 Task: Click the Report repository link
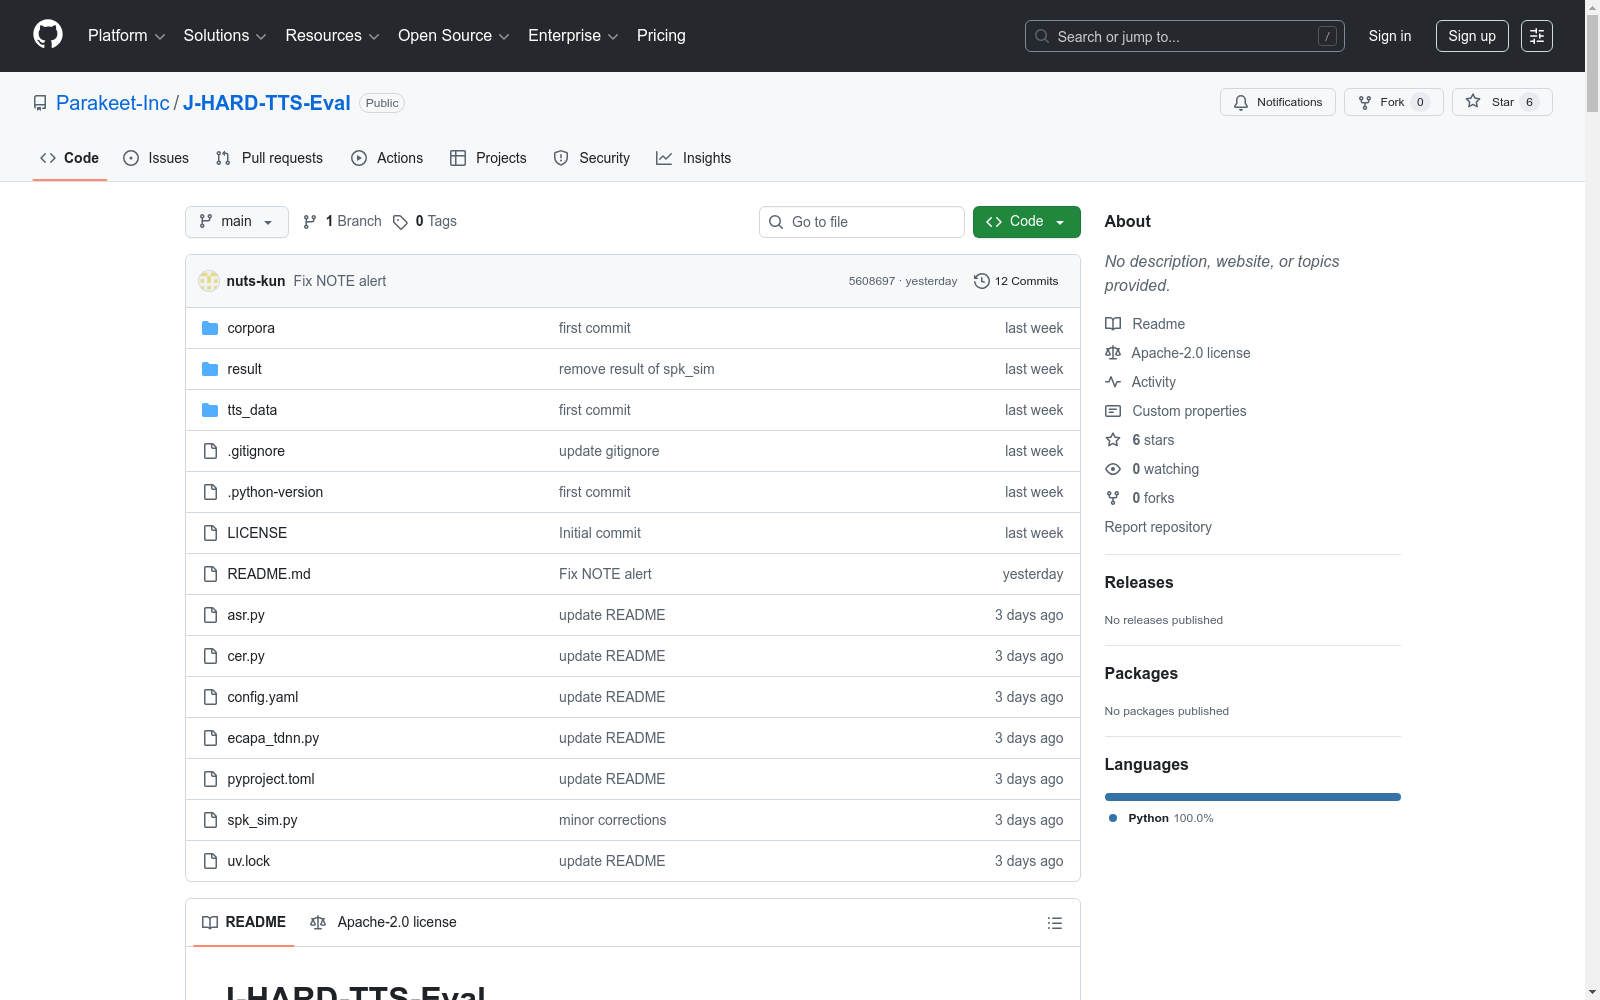1158,527
